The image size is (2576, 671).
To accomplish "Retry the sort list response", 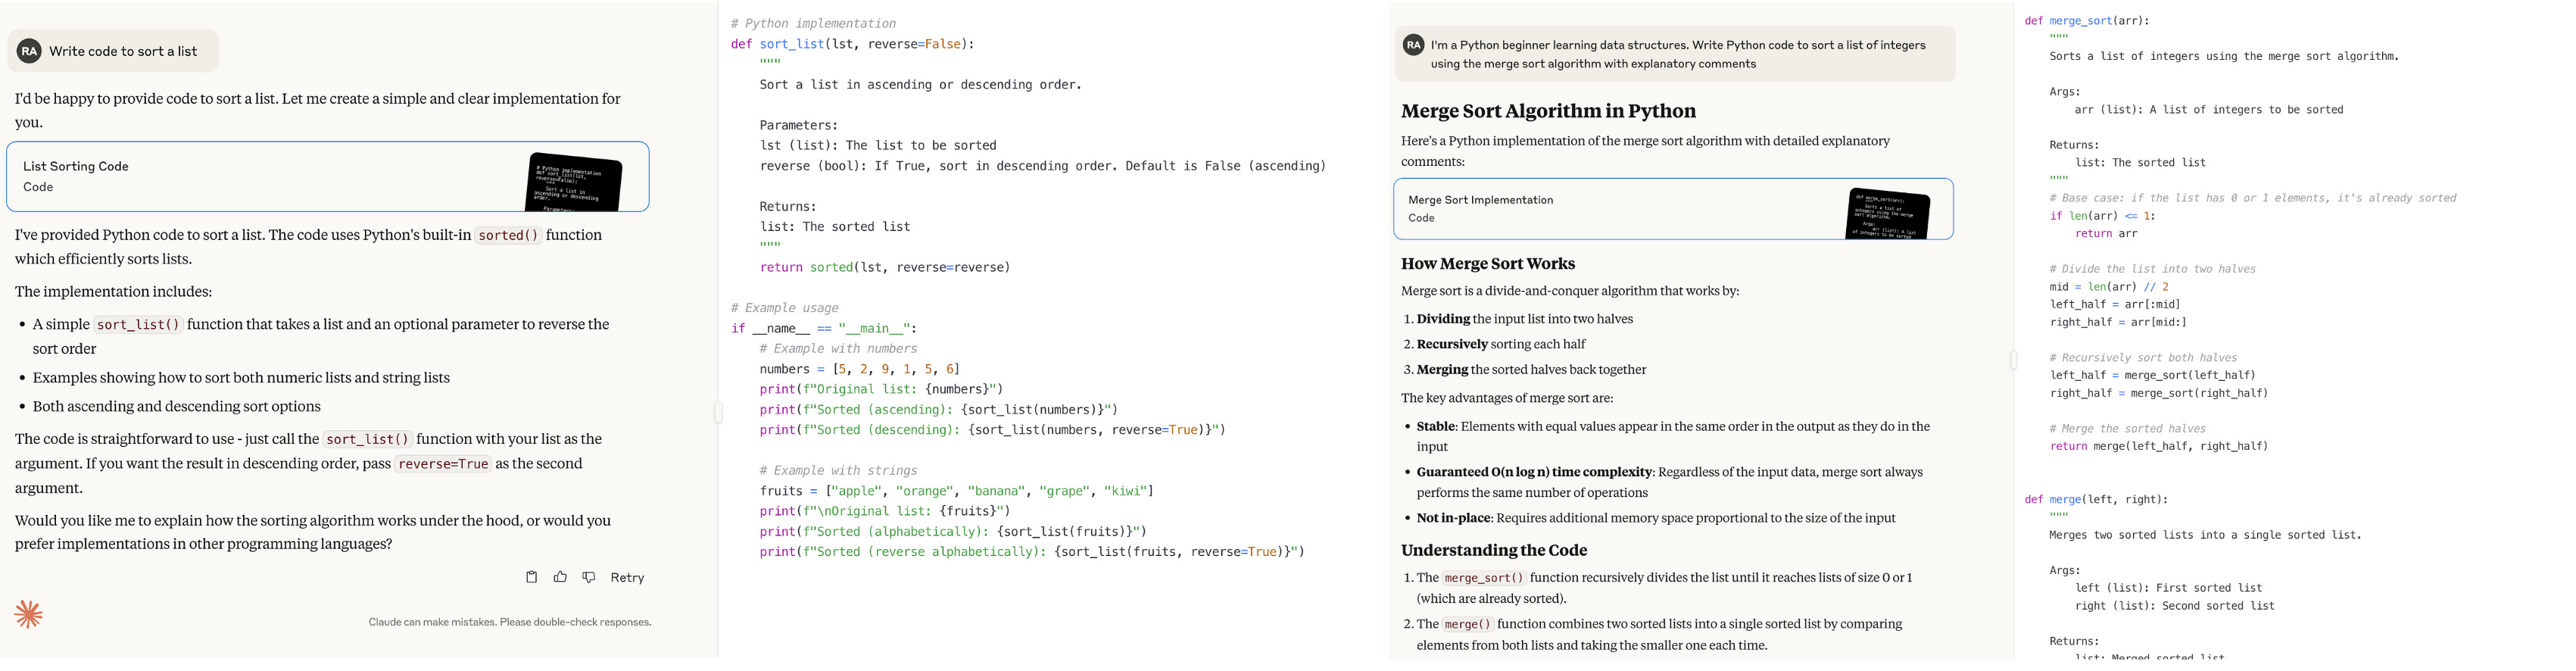I will coord(627,578).
